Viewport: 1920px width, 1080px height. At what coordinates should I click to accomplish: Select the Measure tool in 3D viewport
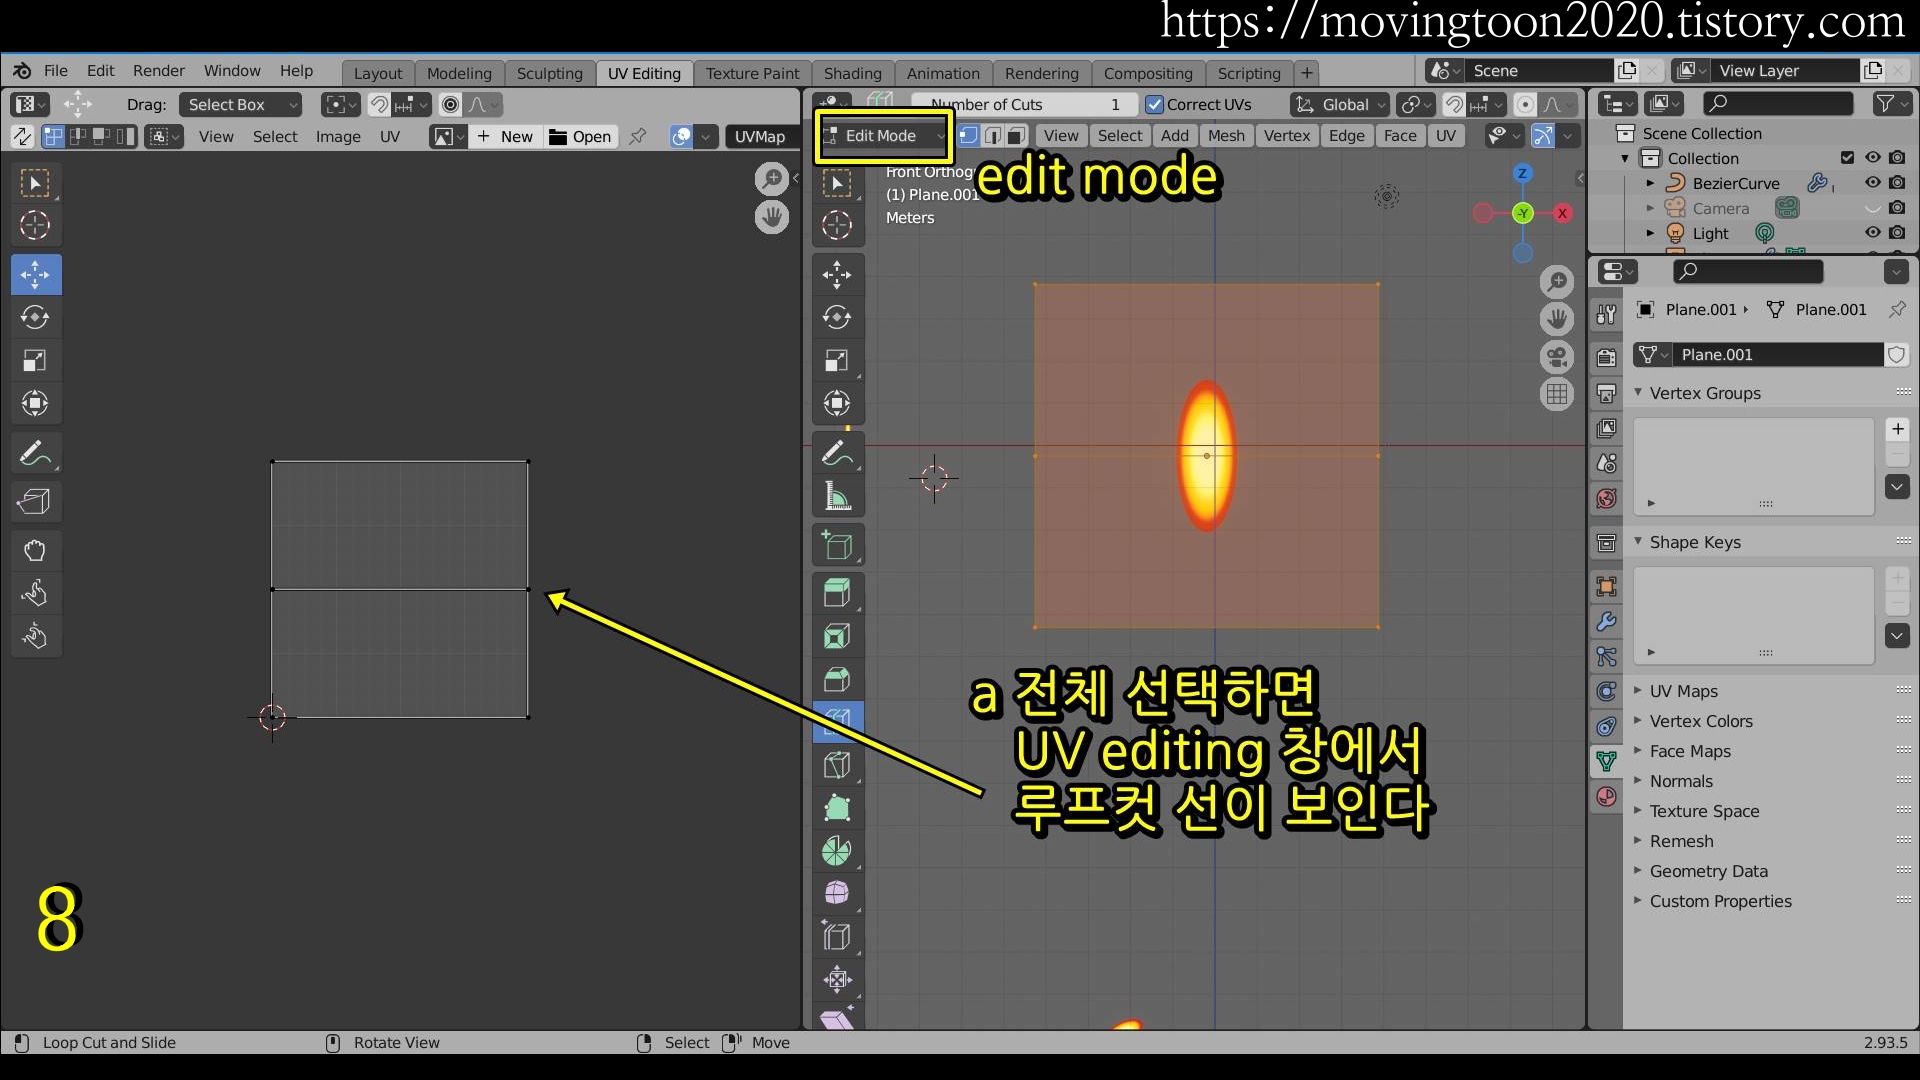coord(837,497)
